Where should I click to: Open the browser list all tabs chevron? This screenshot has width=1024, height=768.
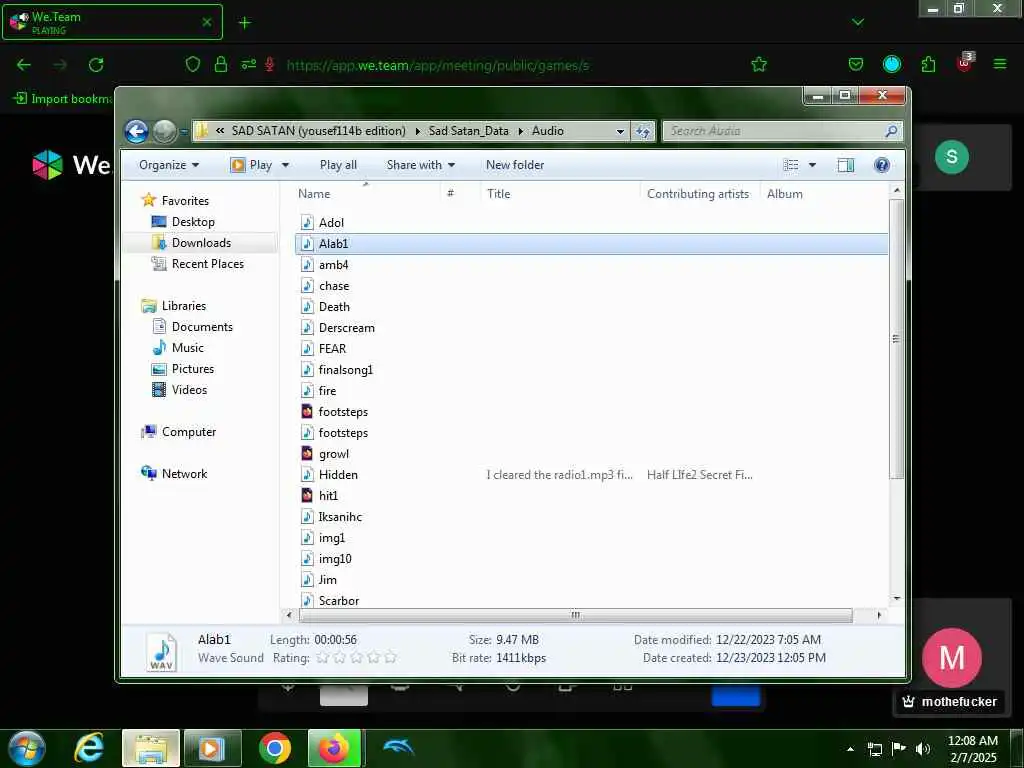pos(858,23)
